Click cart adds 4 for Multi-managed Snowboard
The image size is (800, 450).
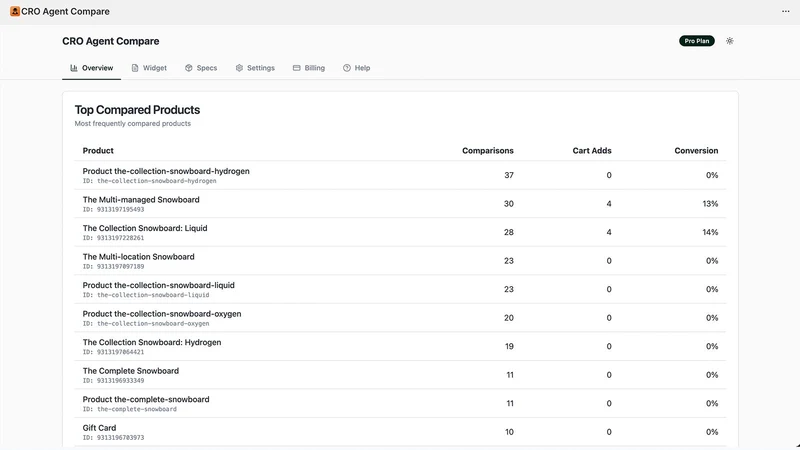point(609,204)
